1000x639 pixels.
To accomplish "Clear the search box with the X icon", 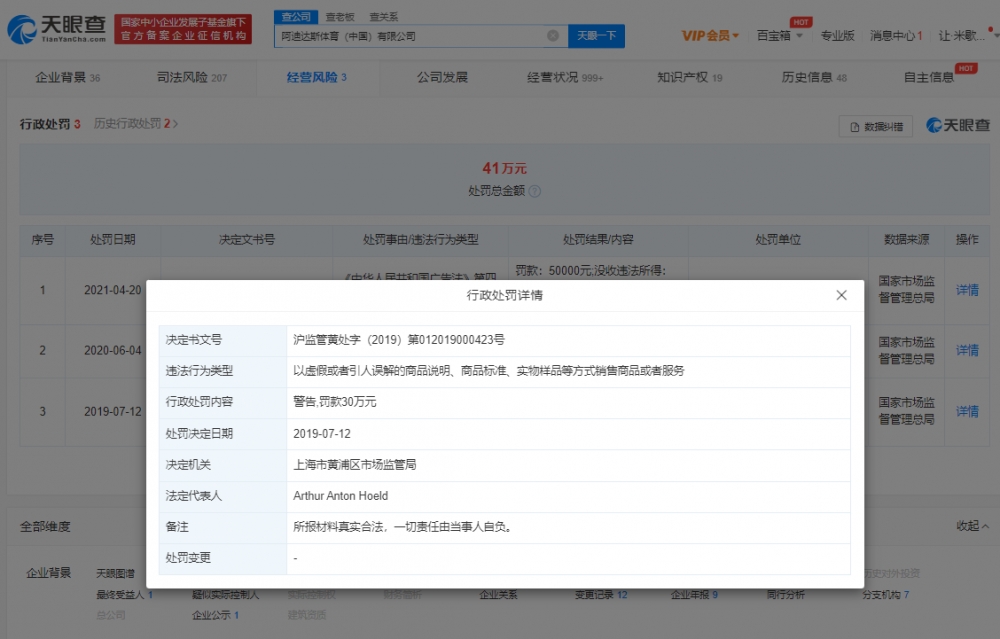I will pyautogui.click(x=553, y=36).
